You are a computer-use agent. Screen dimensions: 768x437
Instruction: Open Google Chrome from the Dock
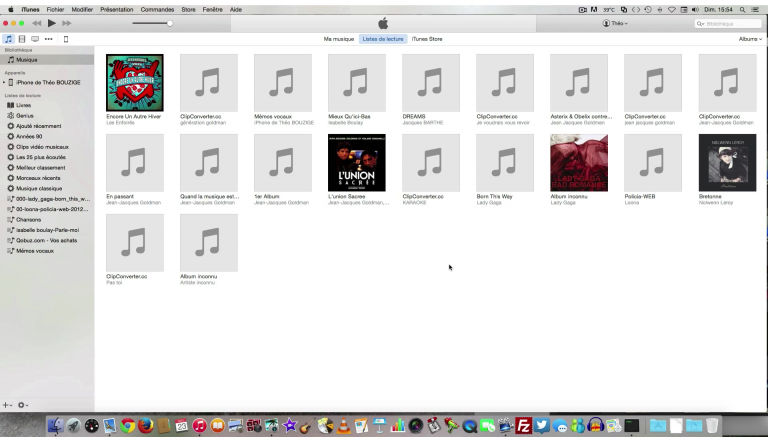tap(128, 425)
